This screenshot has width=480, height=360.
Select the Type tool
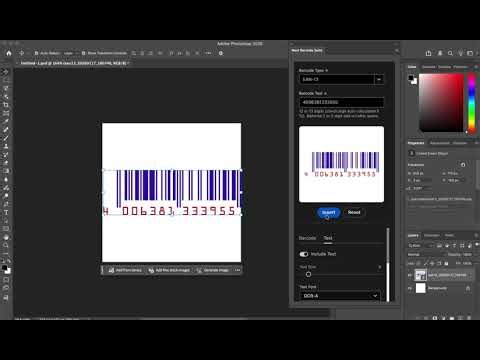point(6,212)
